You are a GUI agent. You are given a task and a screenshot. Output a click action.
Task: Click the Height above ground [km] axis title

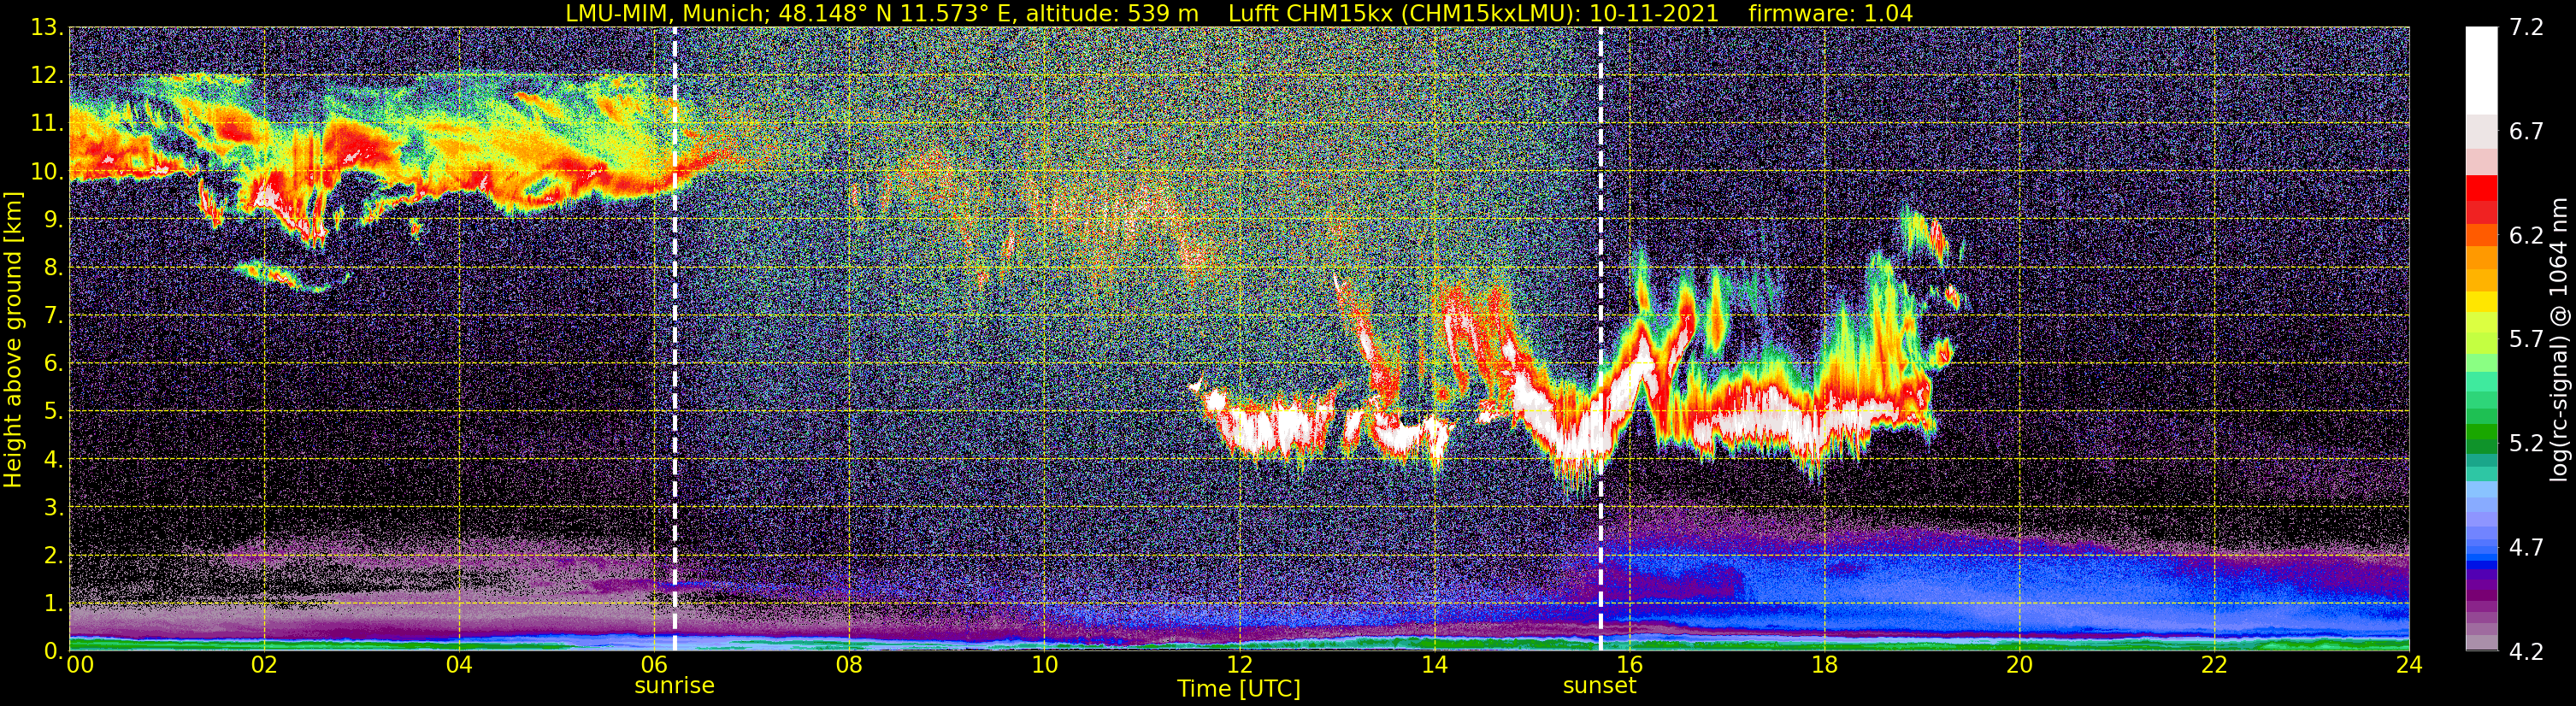13,339
